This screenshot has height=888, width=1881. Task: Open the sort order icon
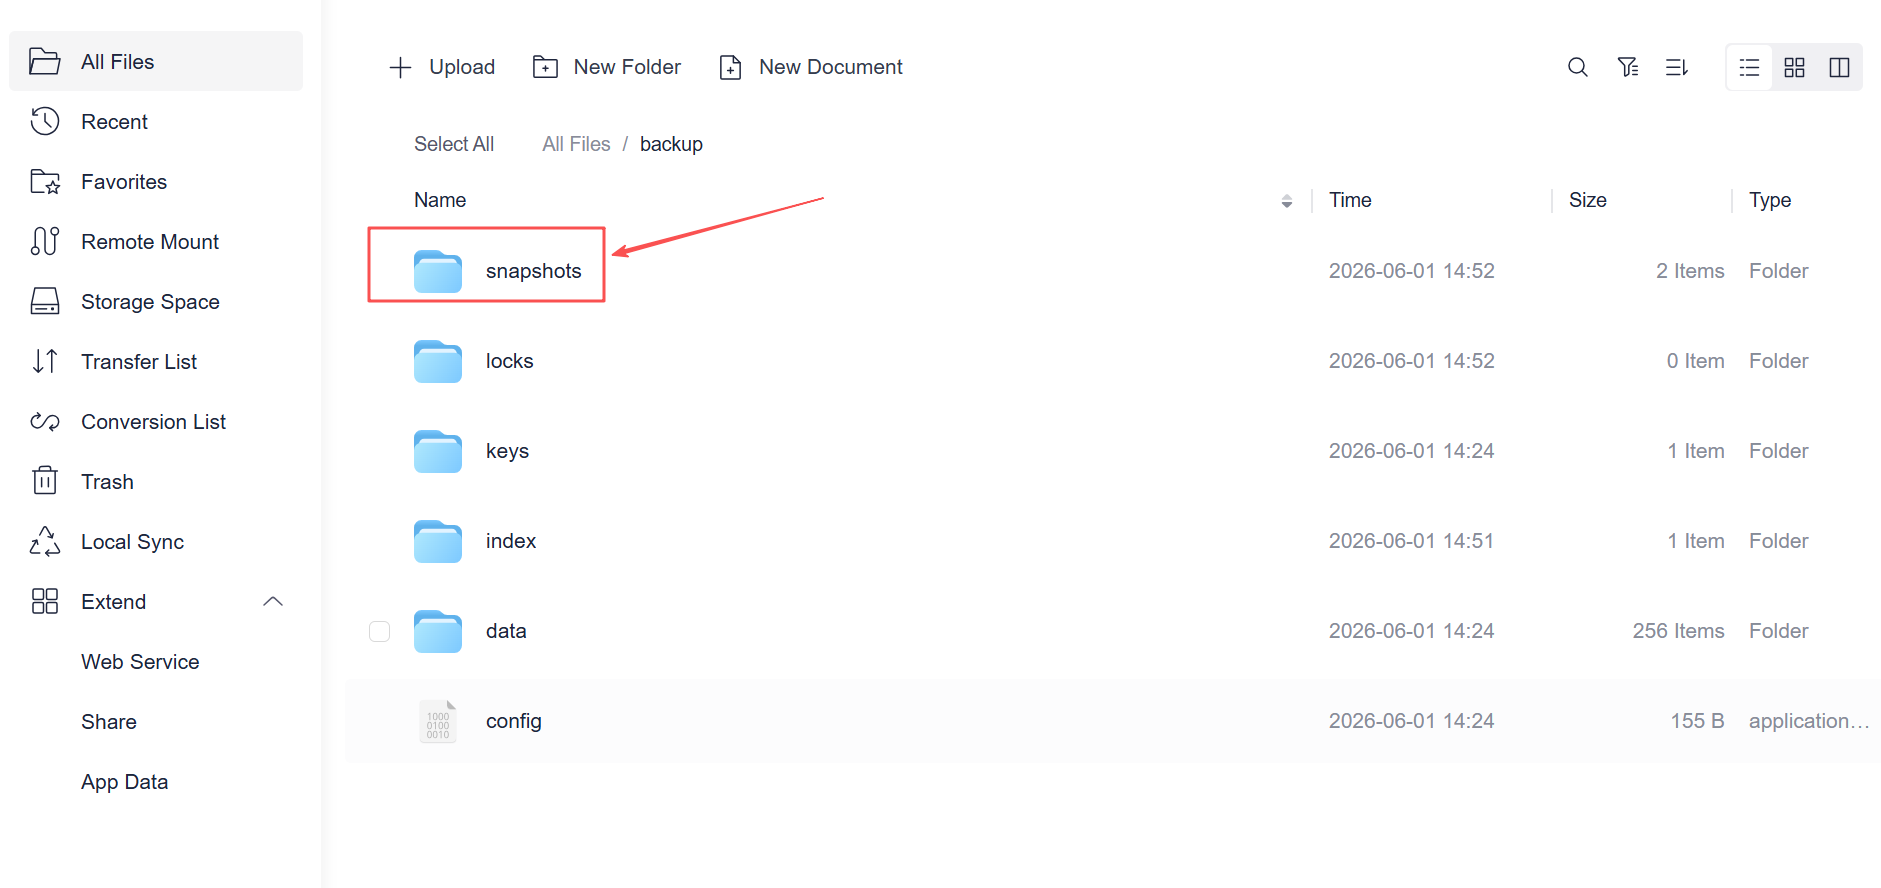1677,67
